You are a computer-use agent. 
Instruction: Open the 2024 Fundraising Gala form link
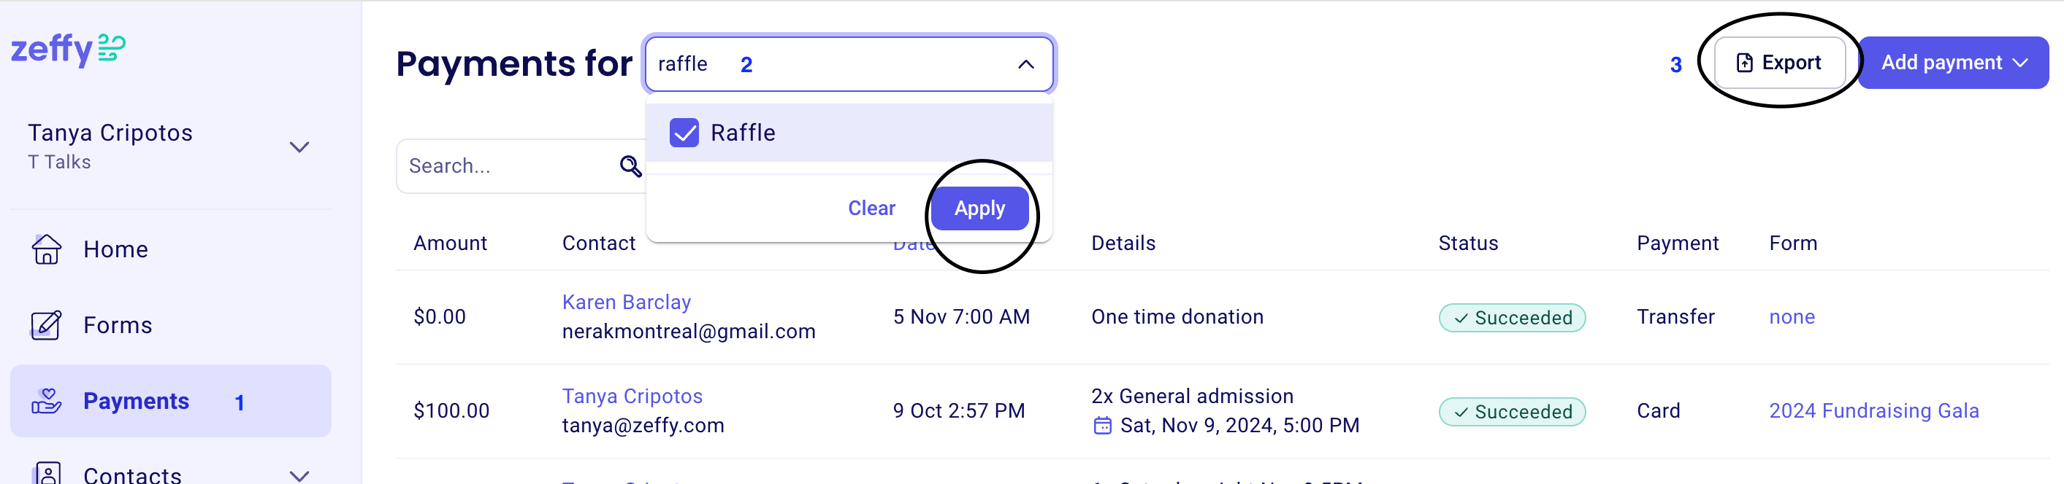1873,411
